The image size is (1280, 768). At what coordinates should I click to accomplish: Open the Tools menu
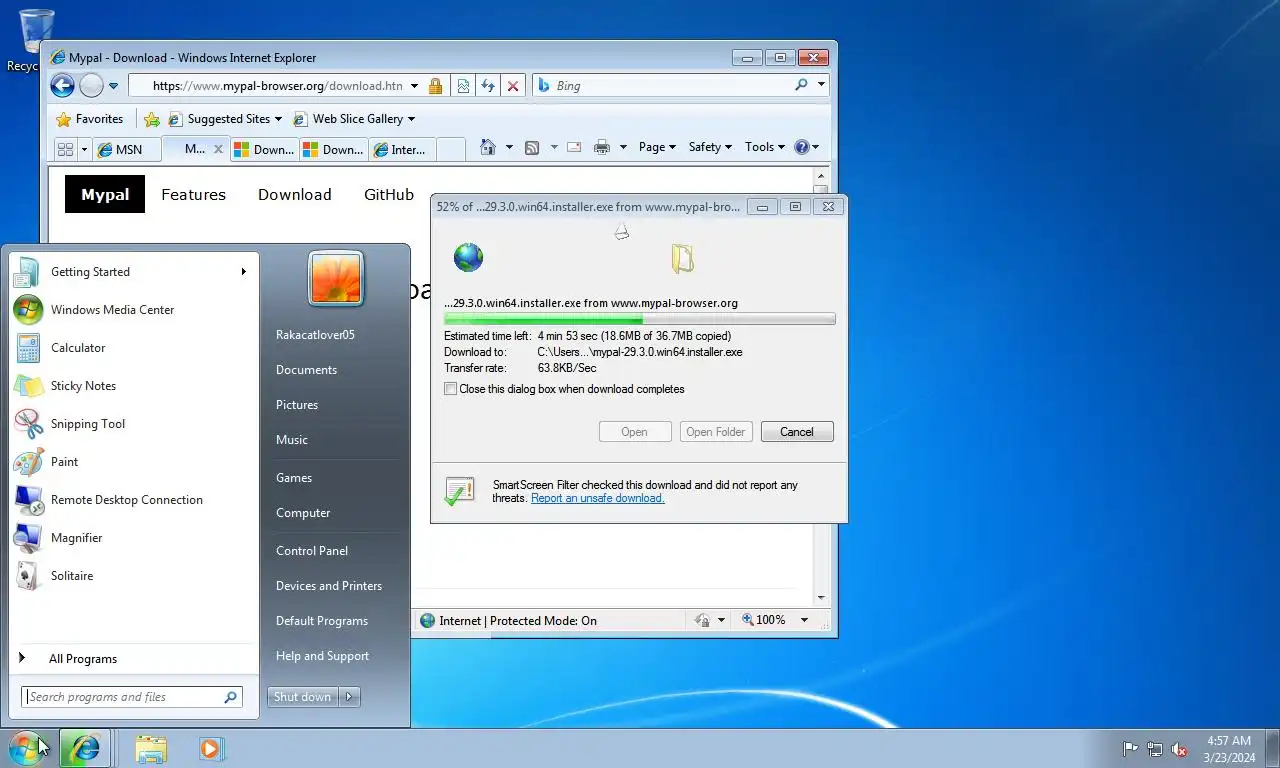(x=765, y=147)
